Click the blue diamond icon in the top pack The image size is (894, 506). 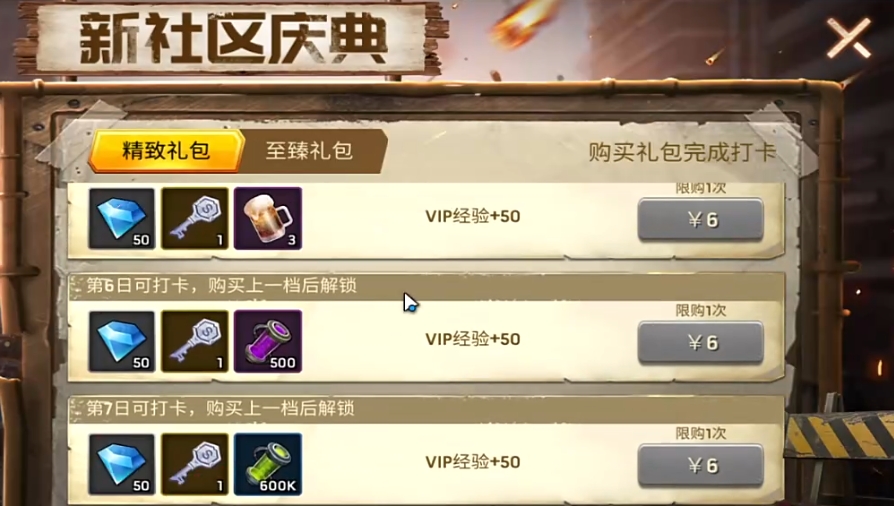(121, 218)
